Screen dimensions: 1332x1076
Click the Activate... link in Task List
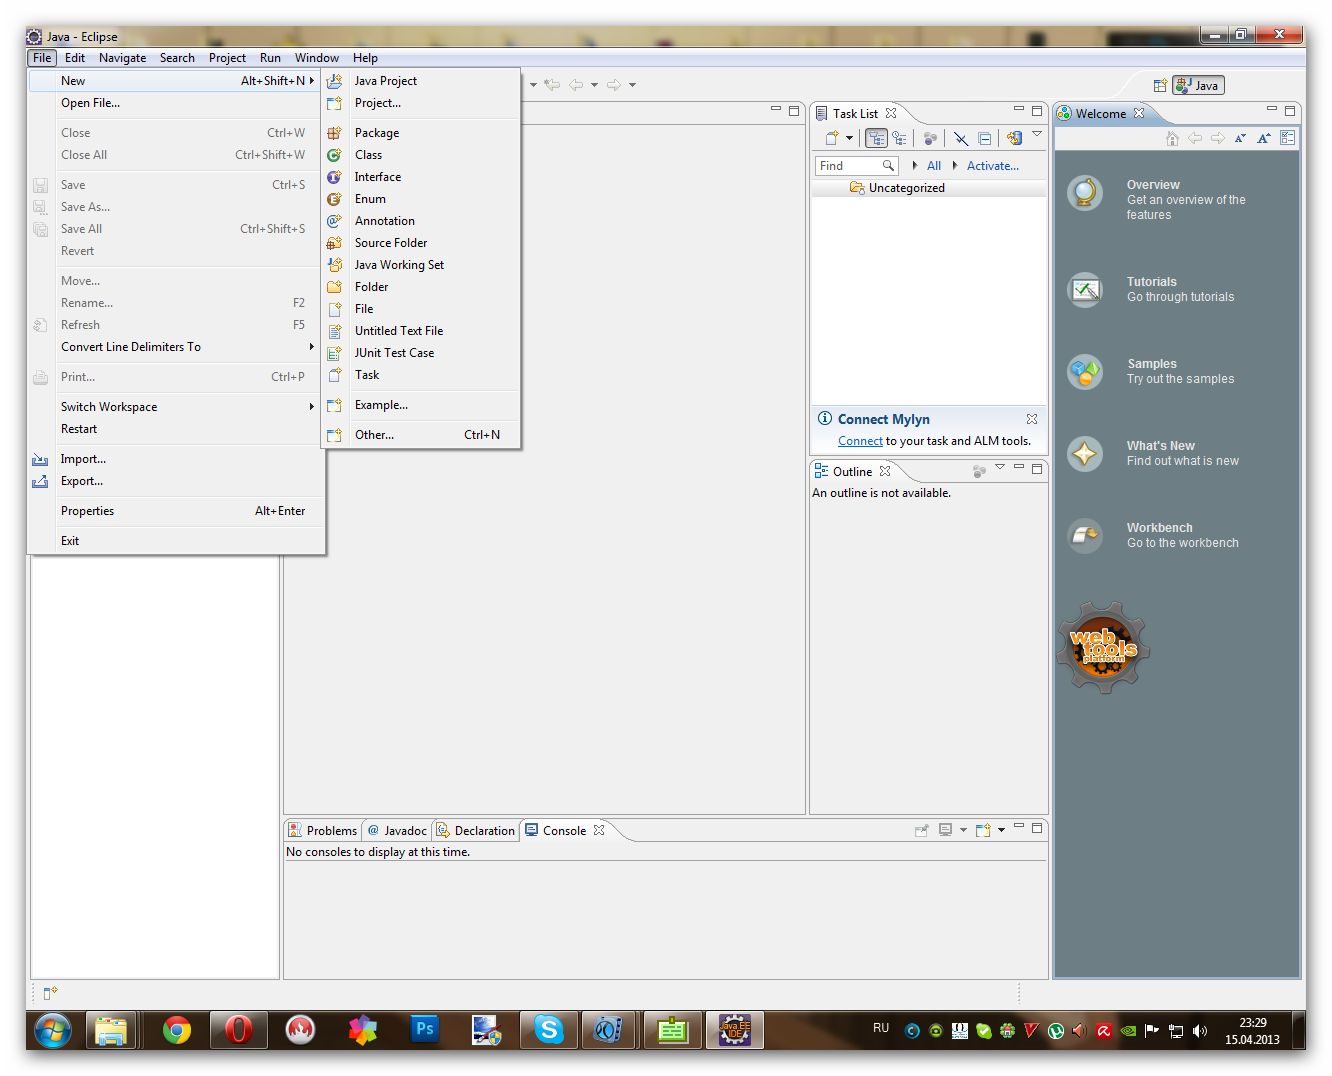click(992, 166)
